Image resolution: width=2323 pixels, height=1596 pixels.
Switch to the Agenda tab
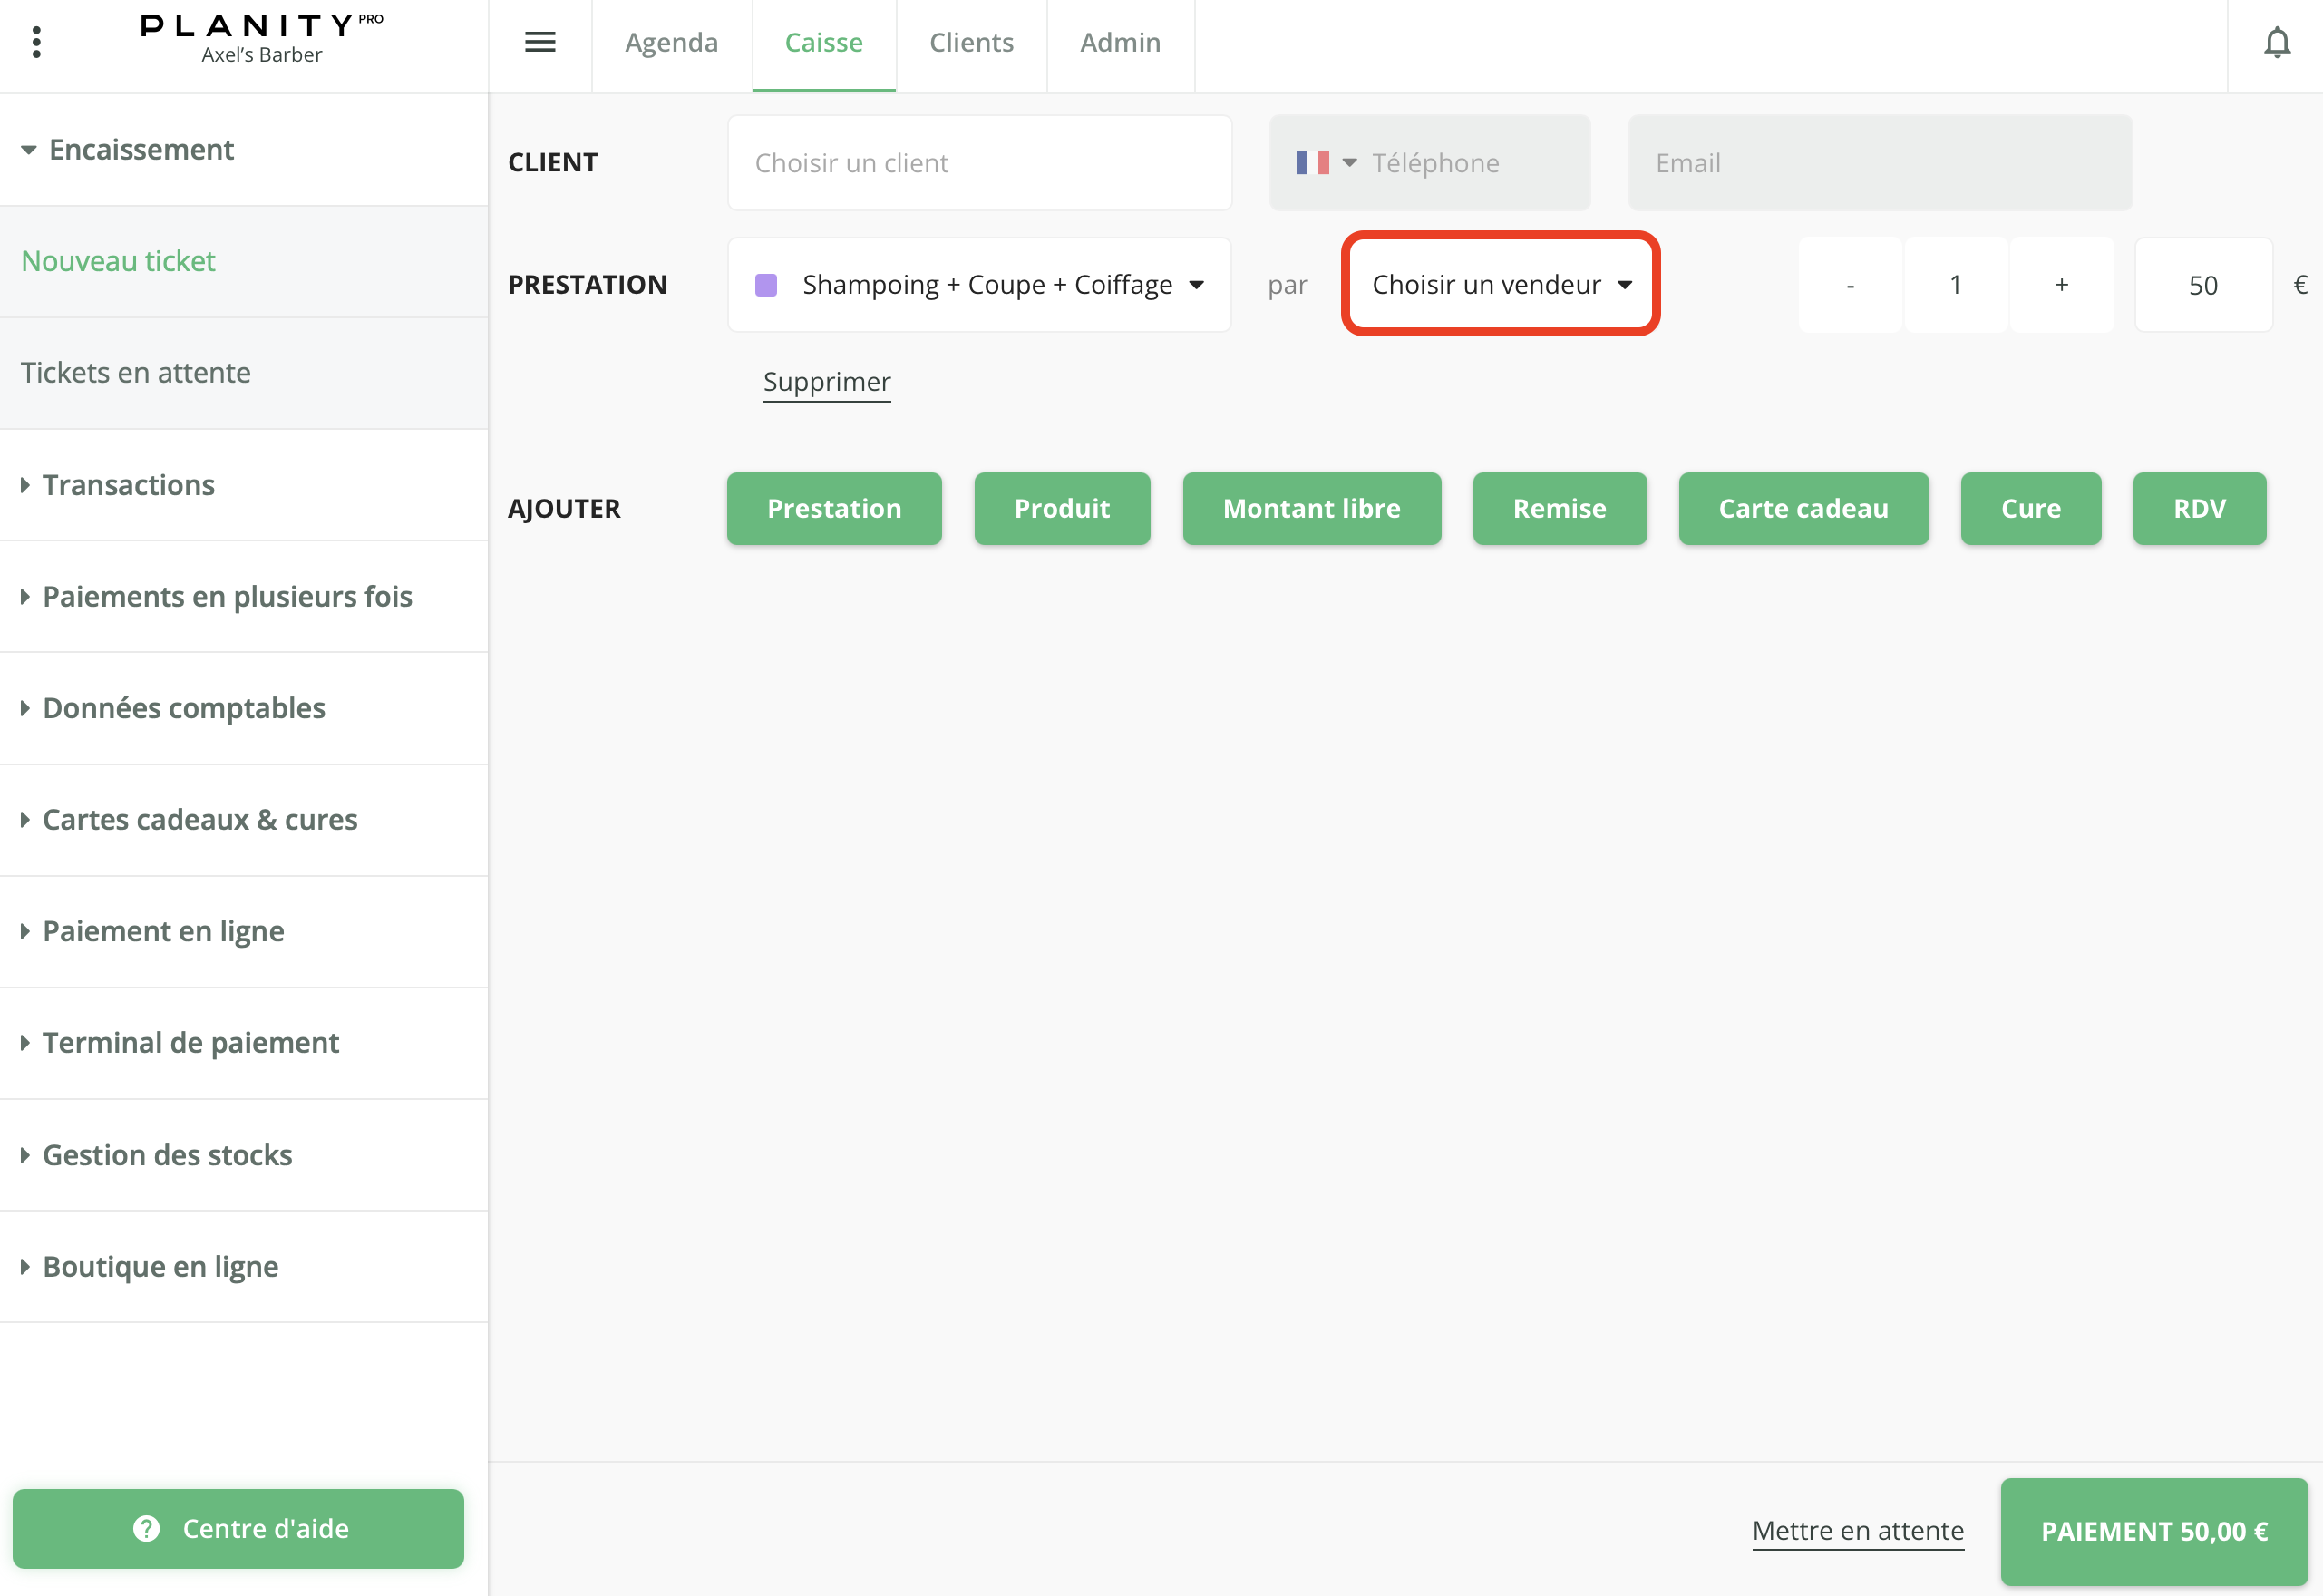click(x=671, y=43)
